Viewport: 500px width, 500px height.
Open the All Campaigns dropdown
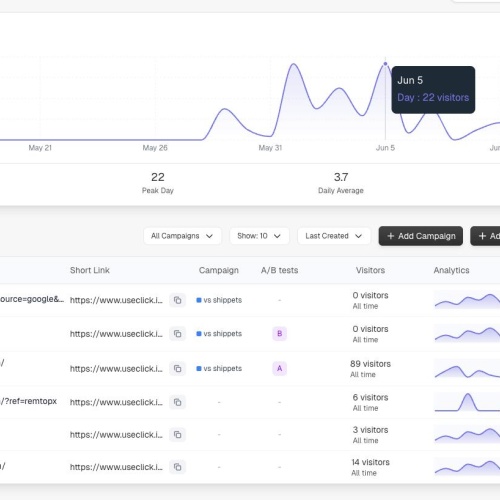tap(182, 236)
